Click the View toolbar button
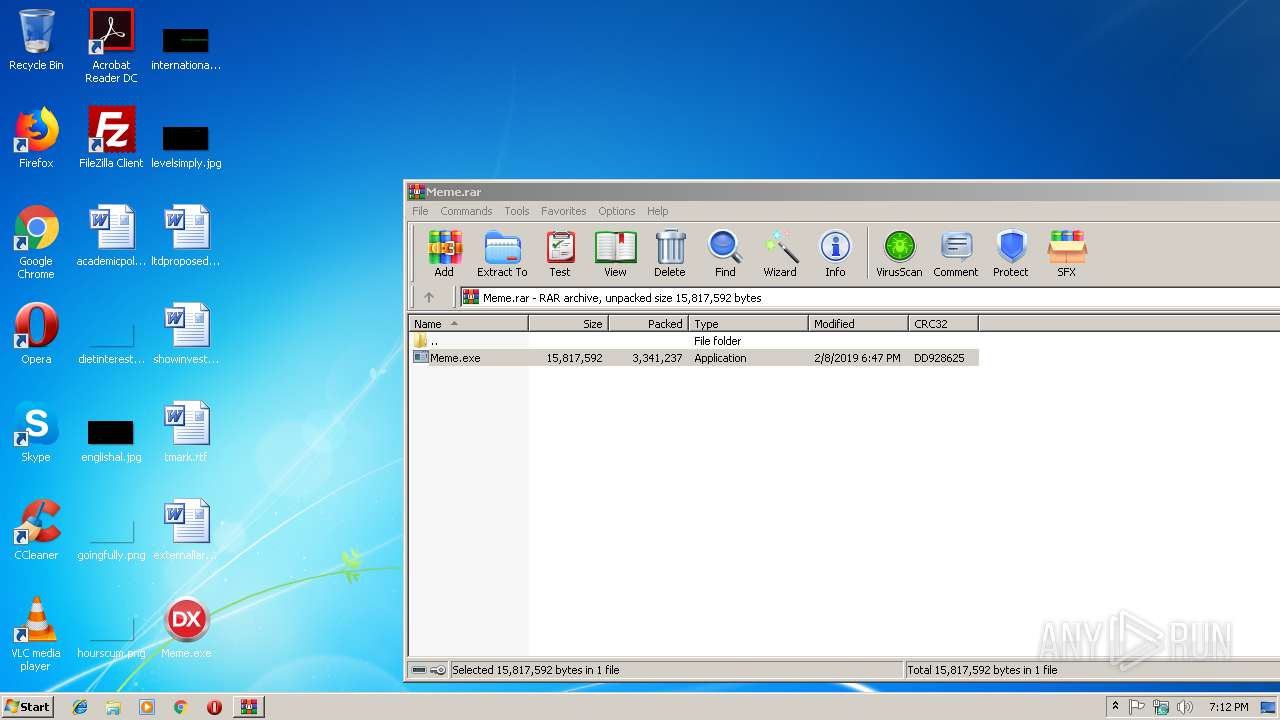1280x720 pixels. click(615, 253)
